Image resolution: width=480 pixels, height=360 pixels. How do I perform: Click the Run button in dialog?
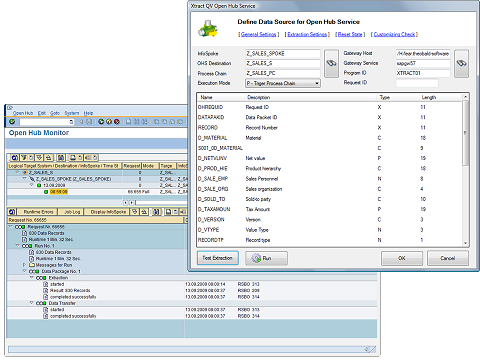[266, 258]
